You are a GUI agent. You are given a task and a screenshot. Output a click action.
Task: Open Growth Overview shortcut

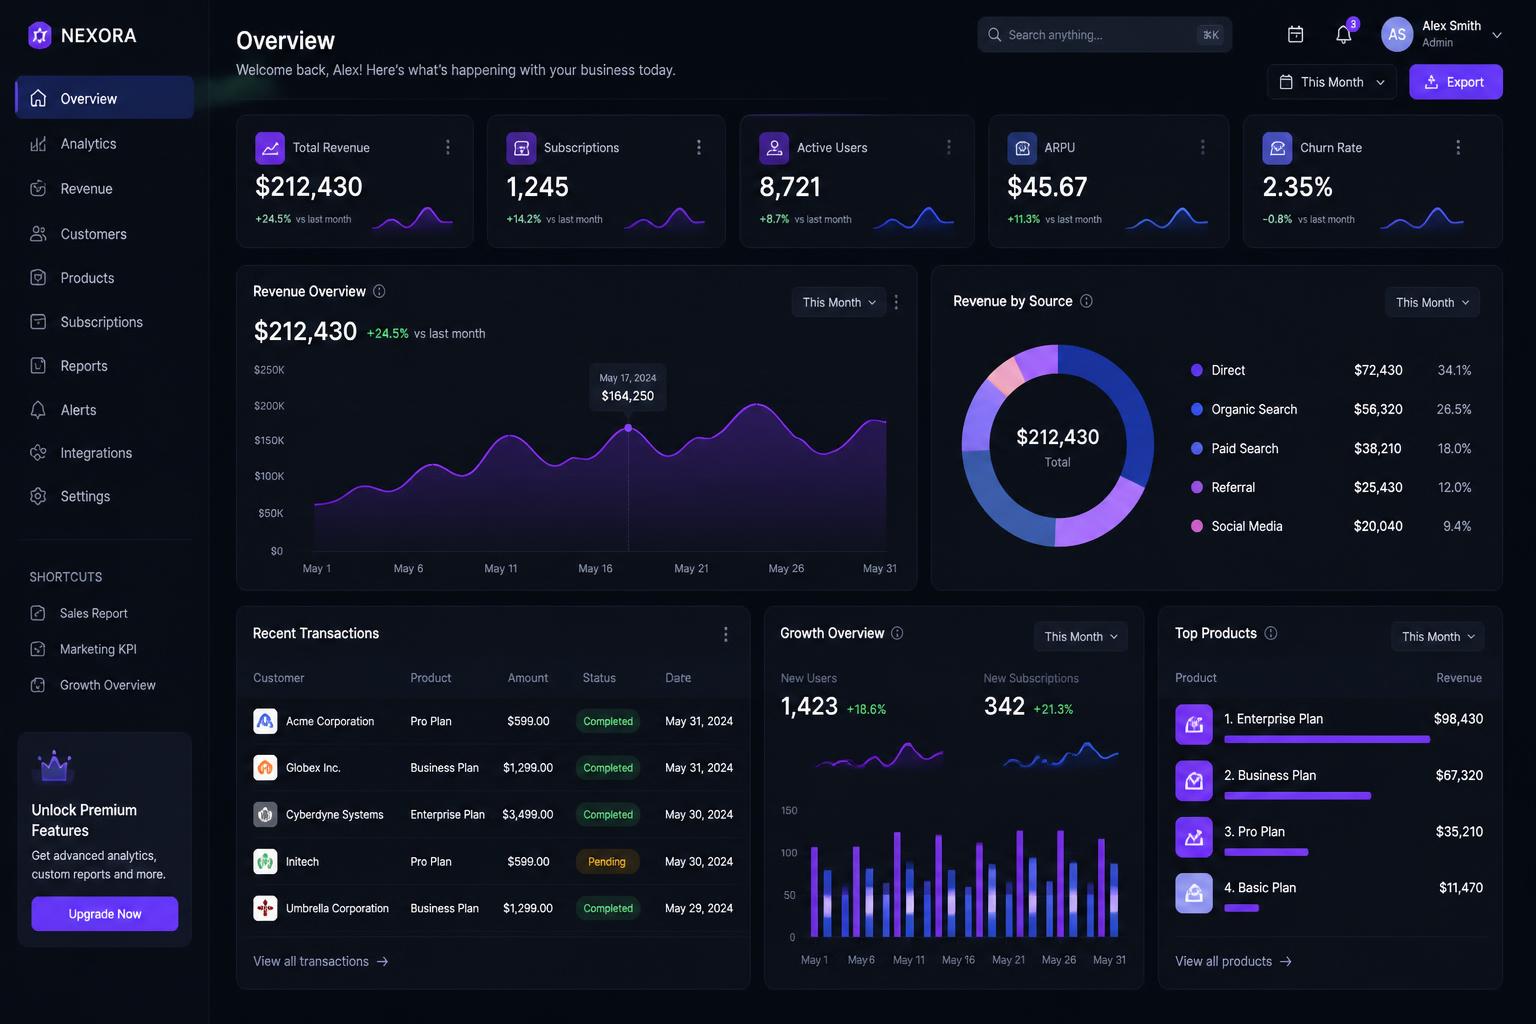click(107, 685)
